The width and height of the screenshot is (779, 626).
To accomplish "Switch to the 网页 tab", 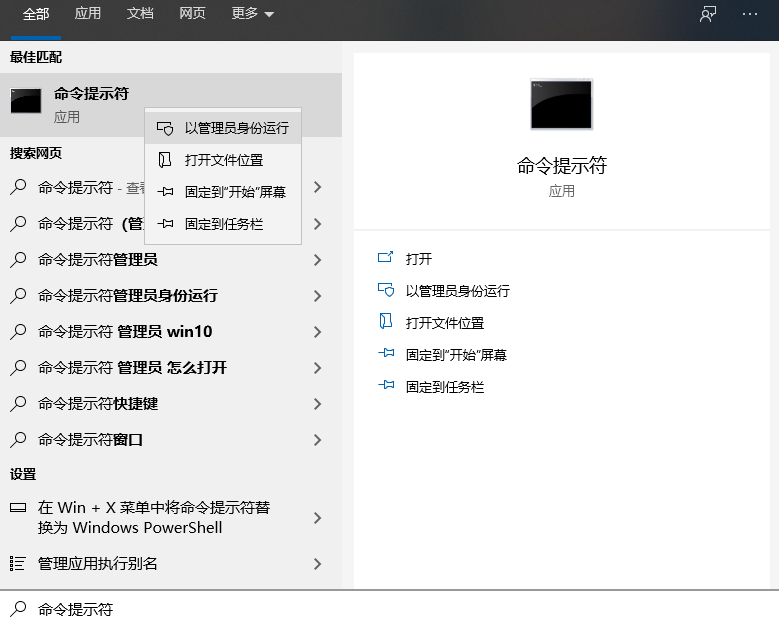I will tap(193, 14).
